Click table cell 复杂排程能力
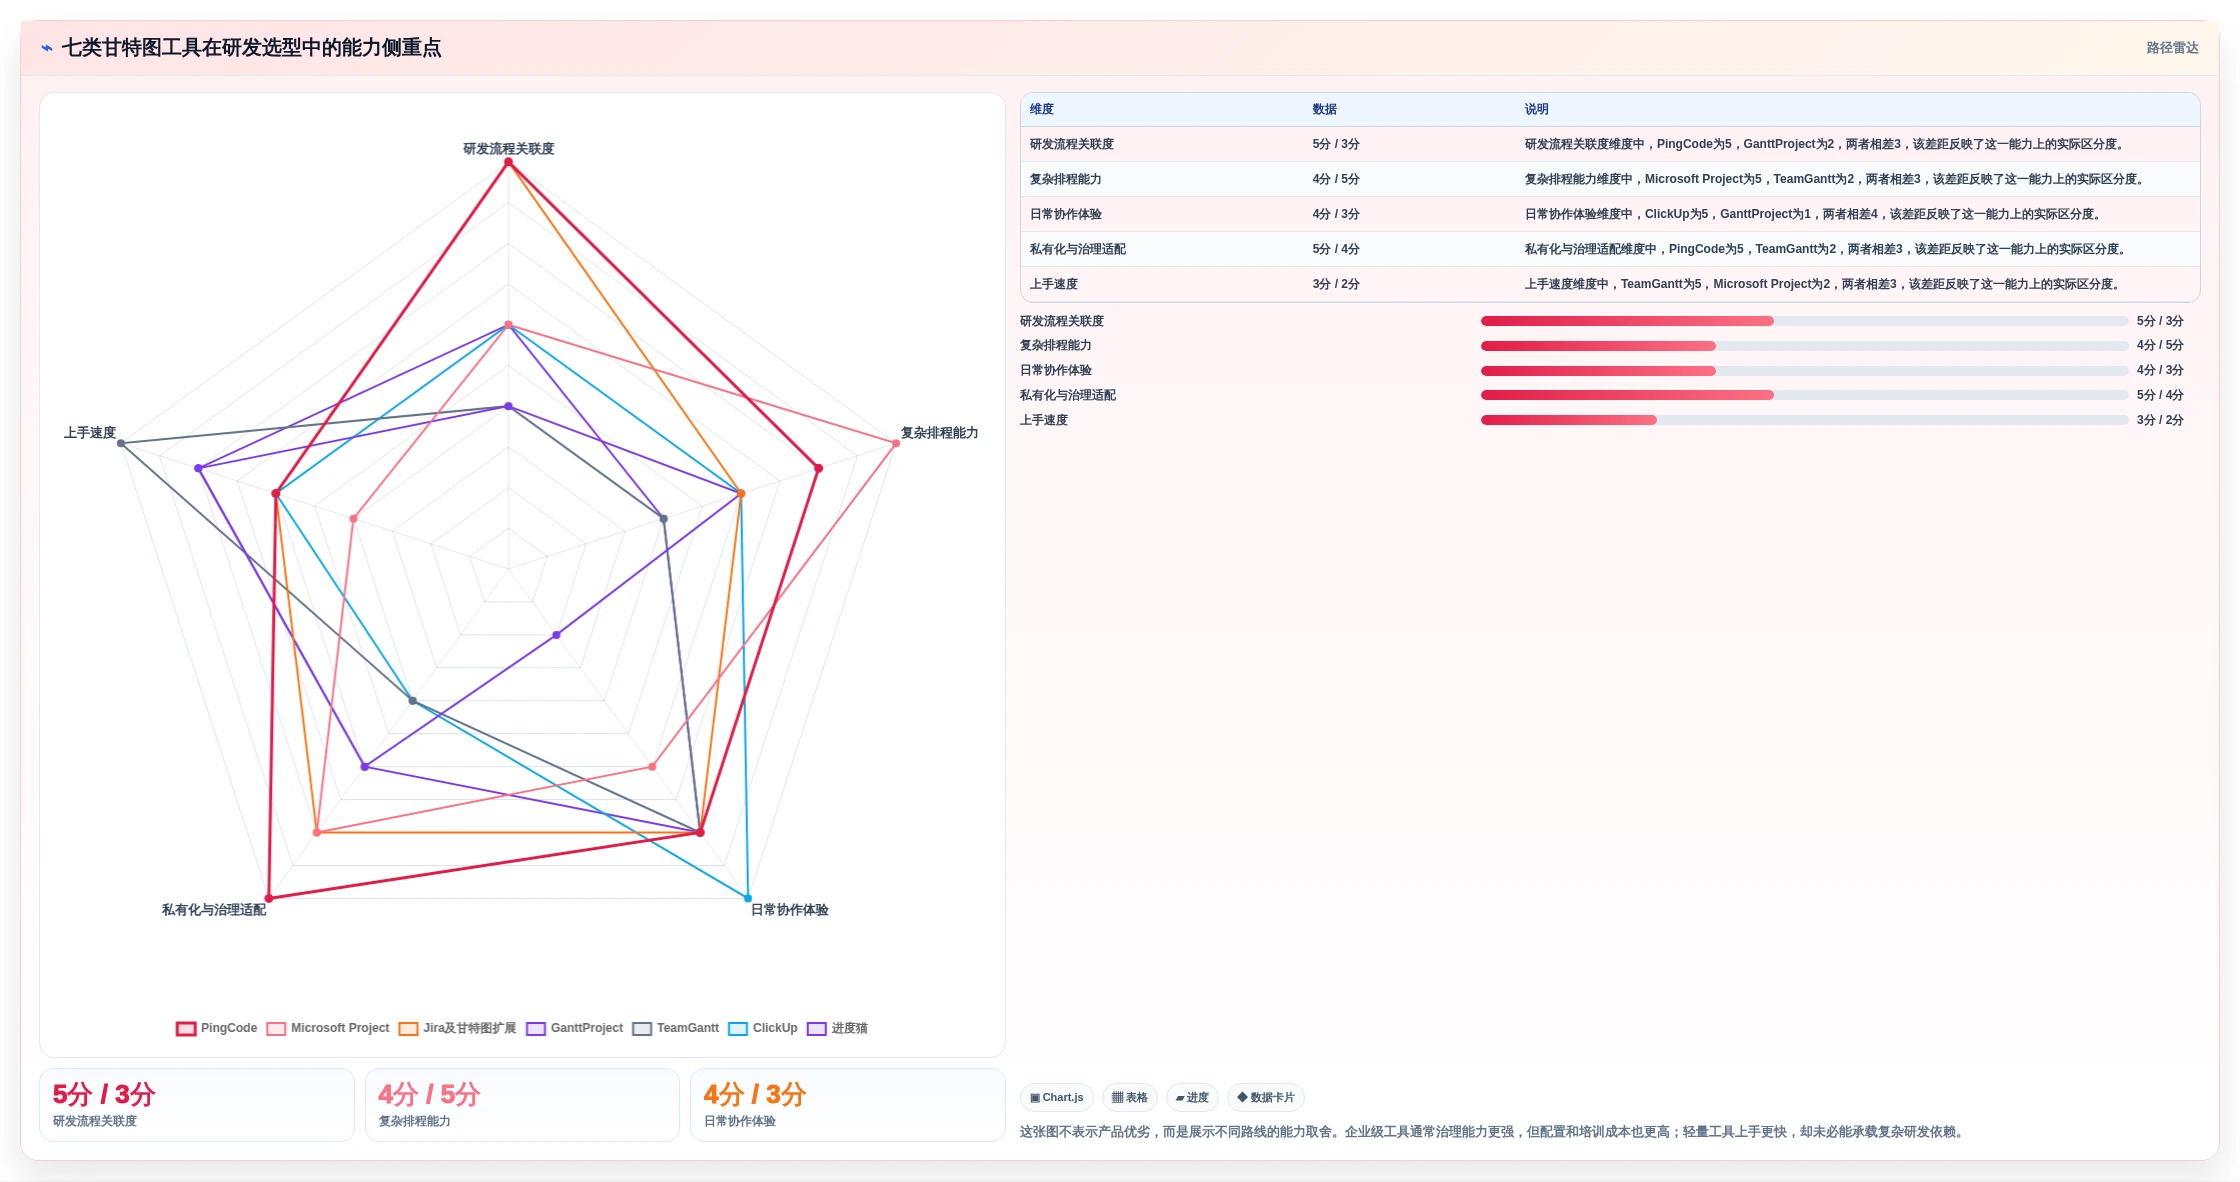 1066,179
